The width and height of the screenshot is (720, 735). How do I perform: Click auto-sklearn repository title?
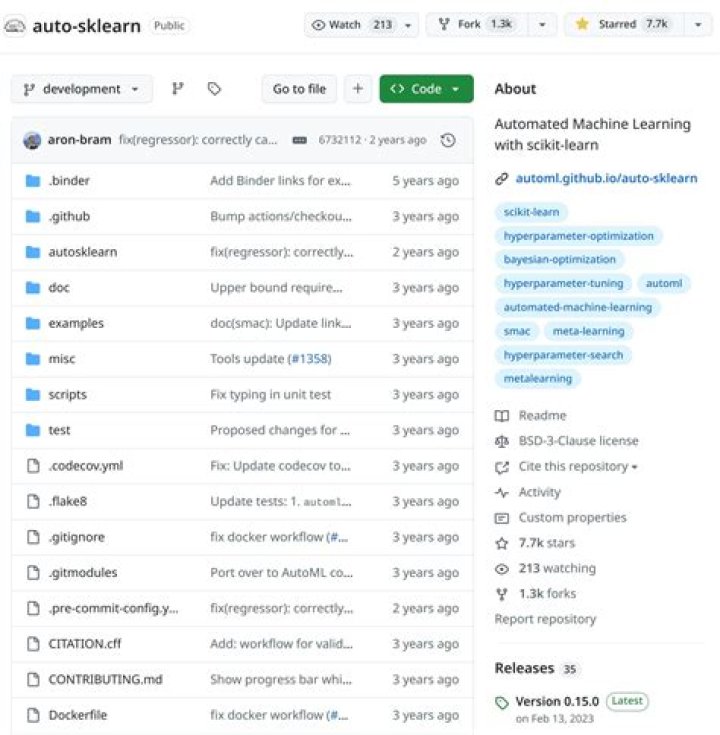click(86, 25)
